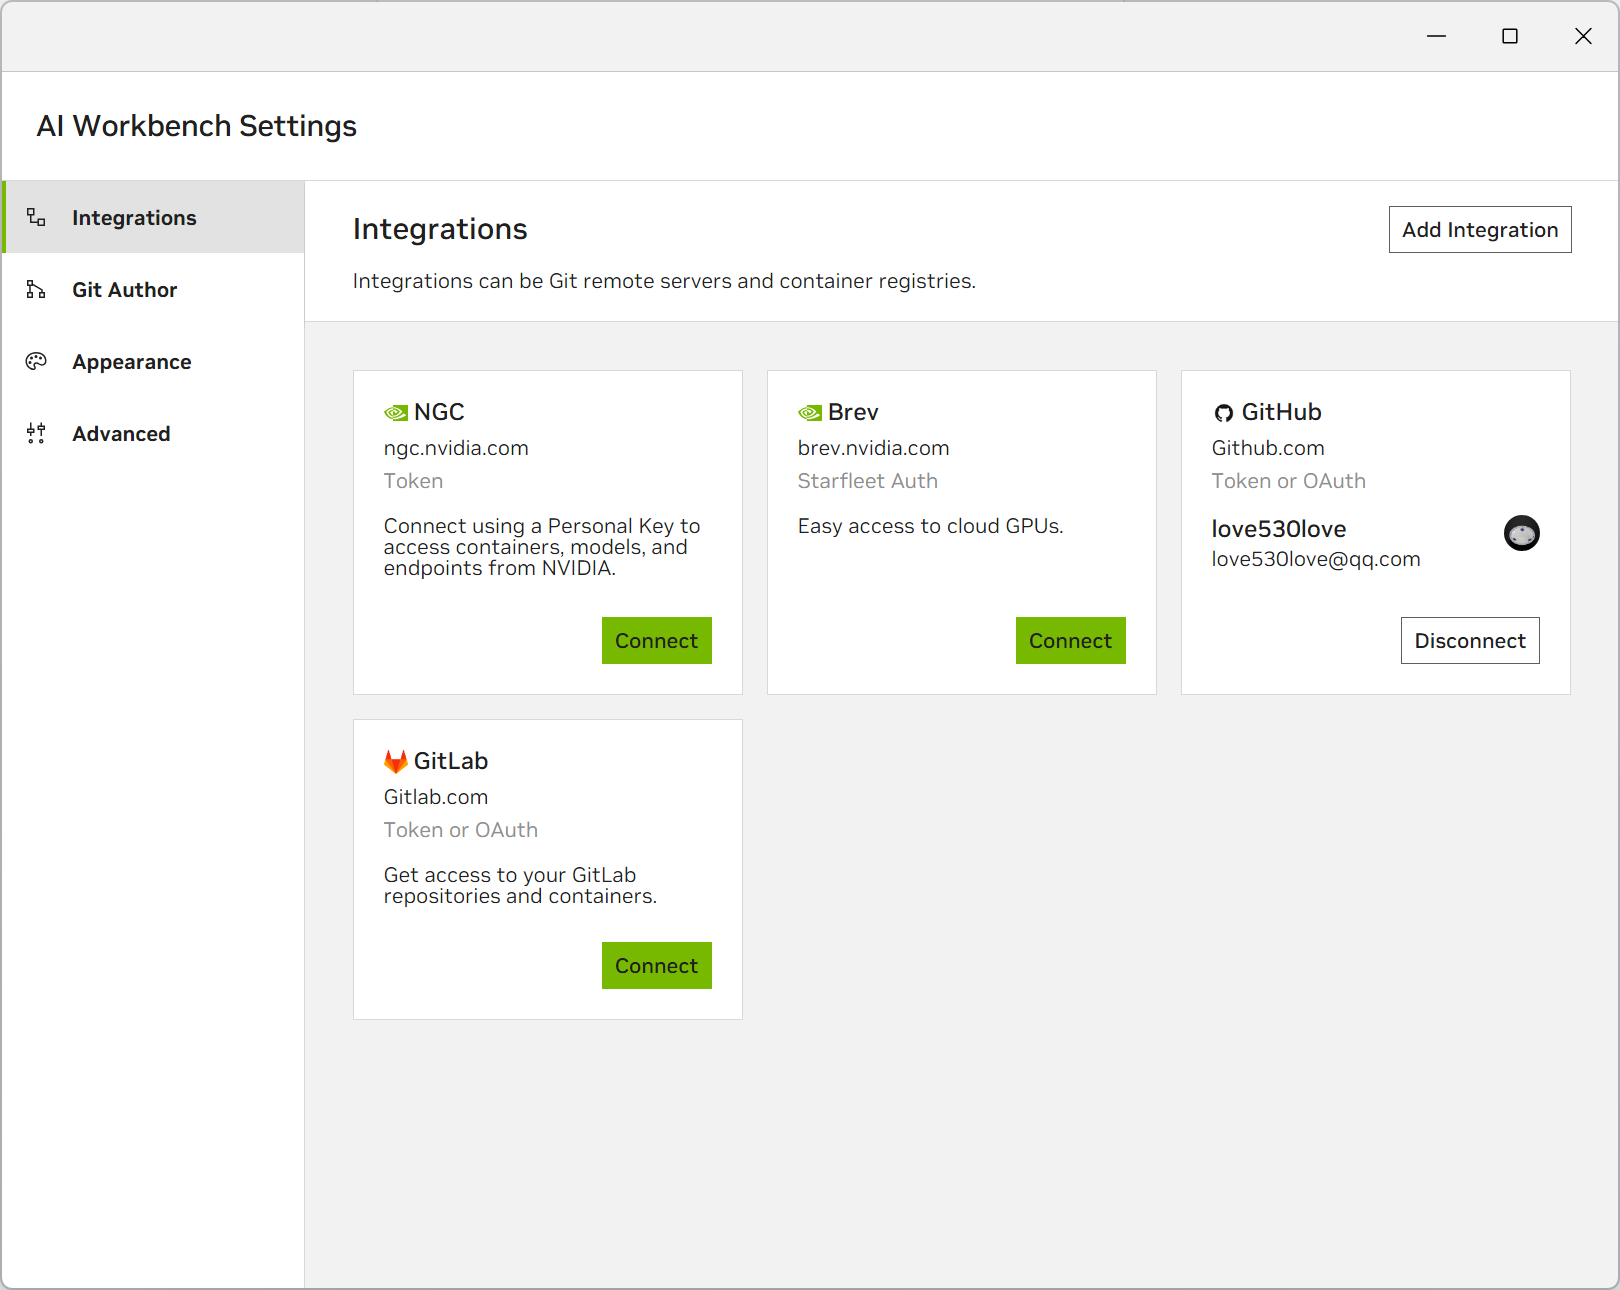1620x1290 pixels.
Task: Click the Token label on NGC card
Action: pyautogui.click(x=413, y=481)
